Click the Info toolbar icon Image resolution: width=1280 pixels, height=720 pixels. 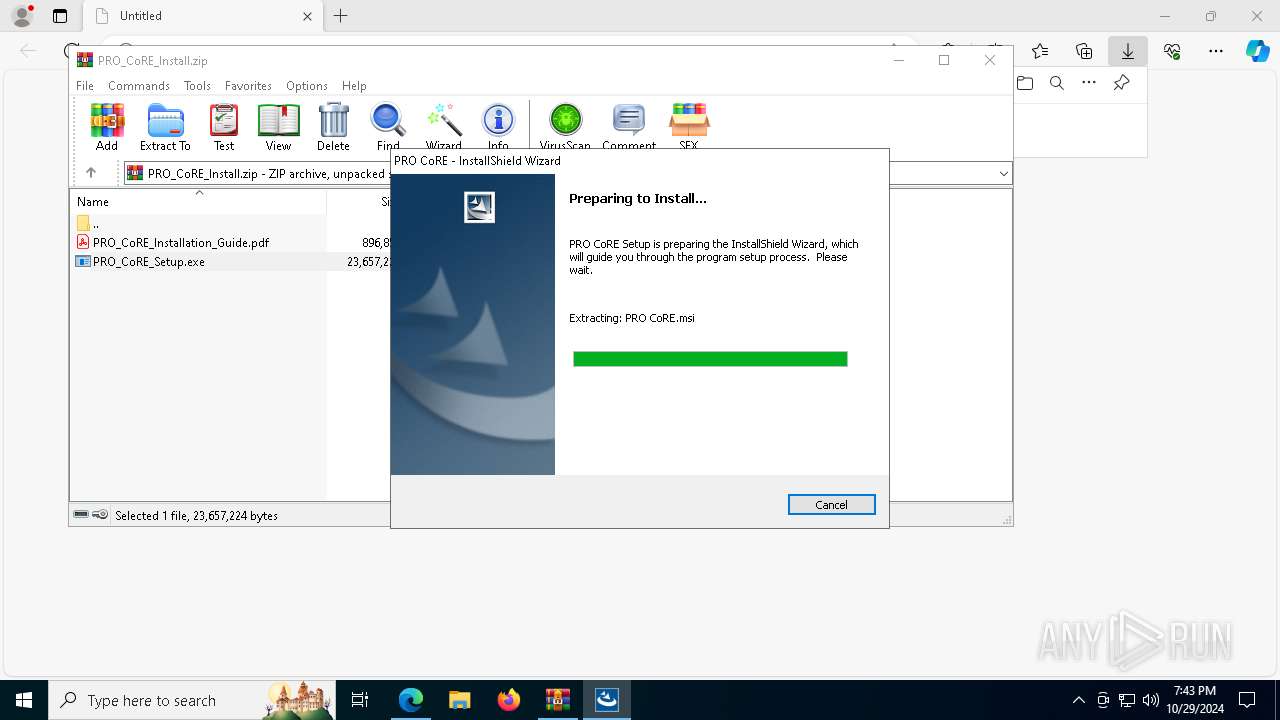tap(498, 127)
